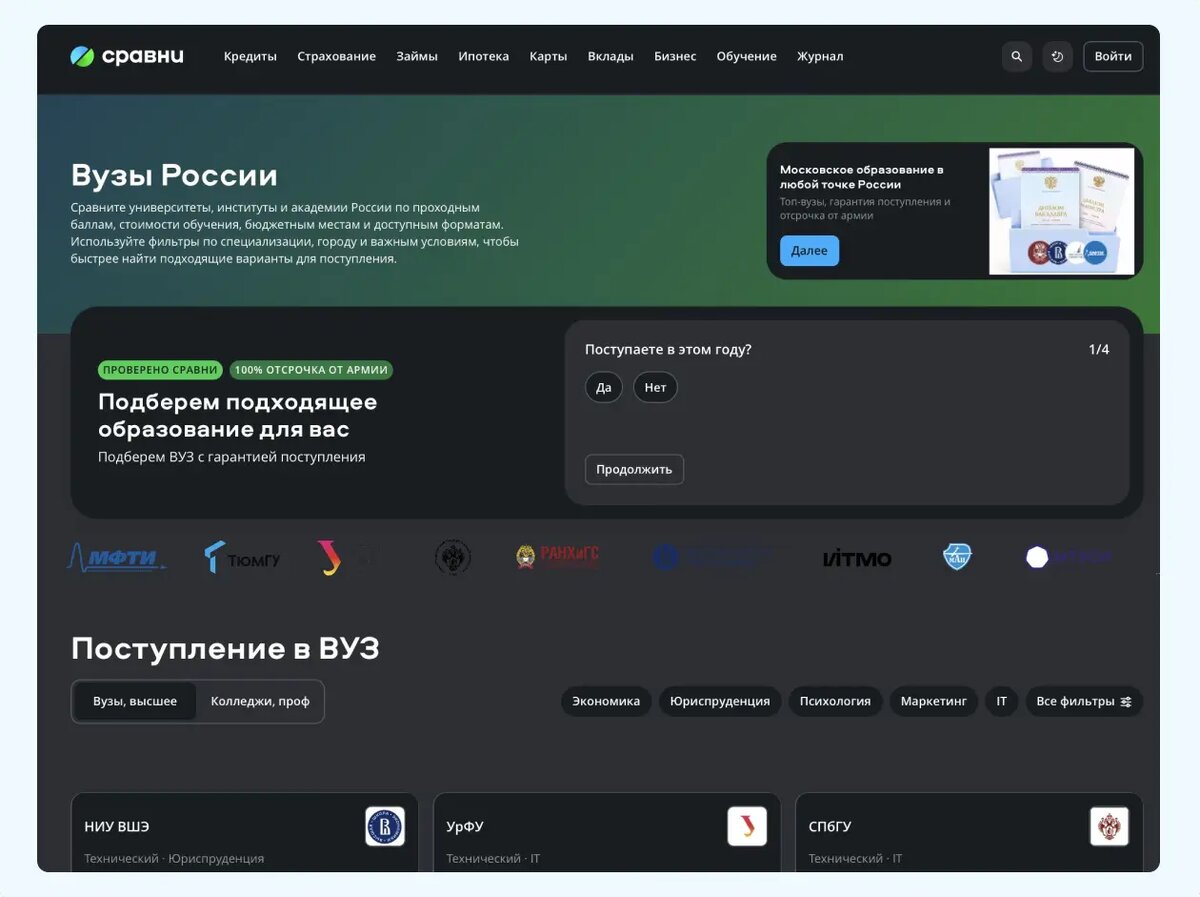Click the РАНХиГС logo
Viewport: 1200px width, 897px height.
[x=557, y=557]
